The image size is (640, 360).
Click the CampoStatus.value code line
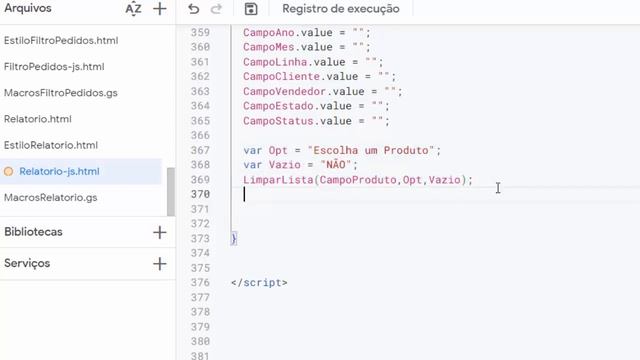point(316,121)
